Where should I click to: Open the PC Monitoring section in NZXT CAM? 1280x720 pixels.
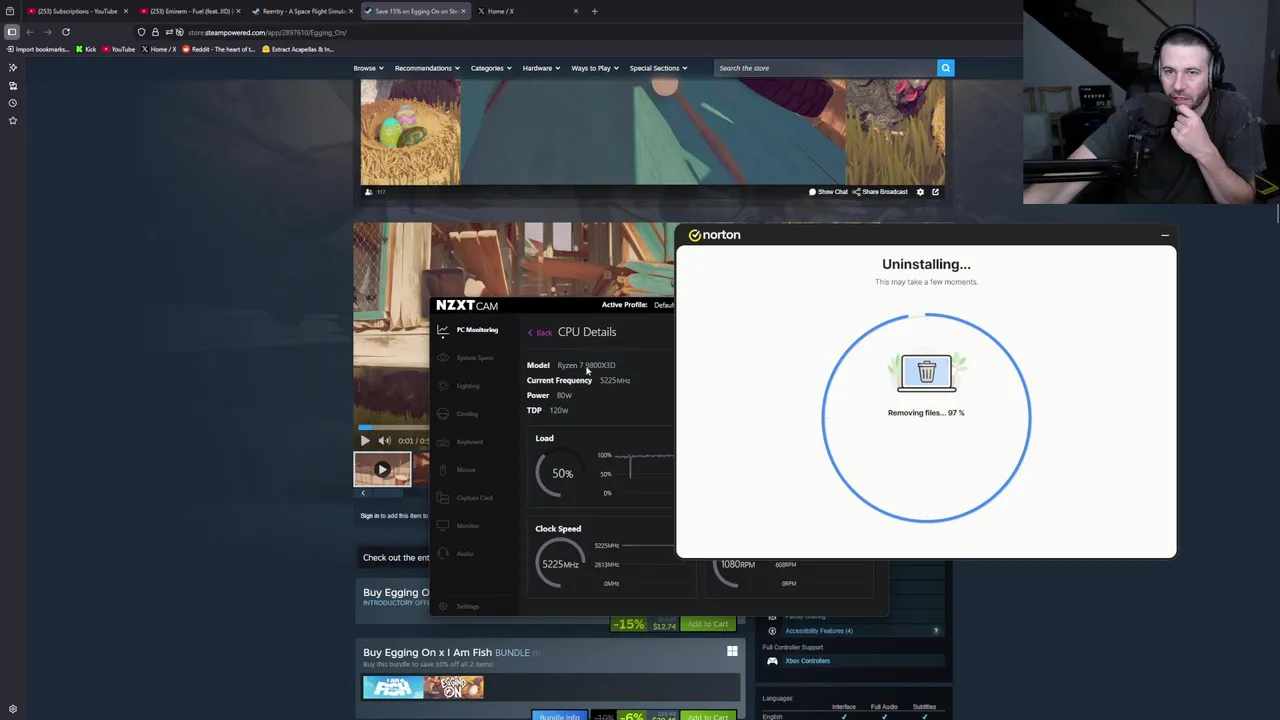[x=469, y=330]
